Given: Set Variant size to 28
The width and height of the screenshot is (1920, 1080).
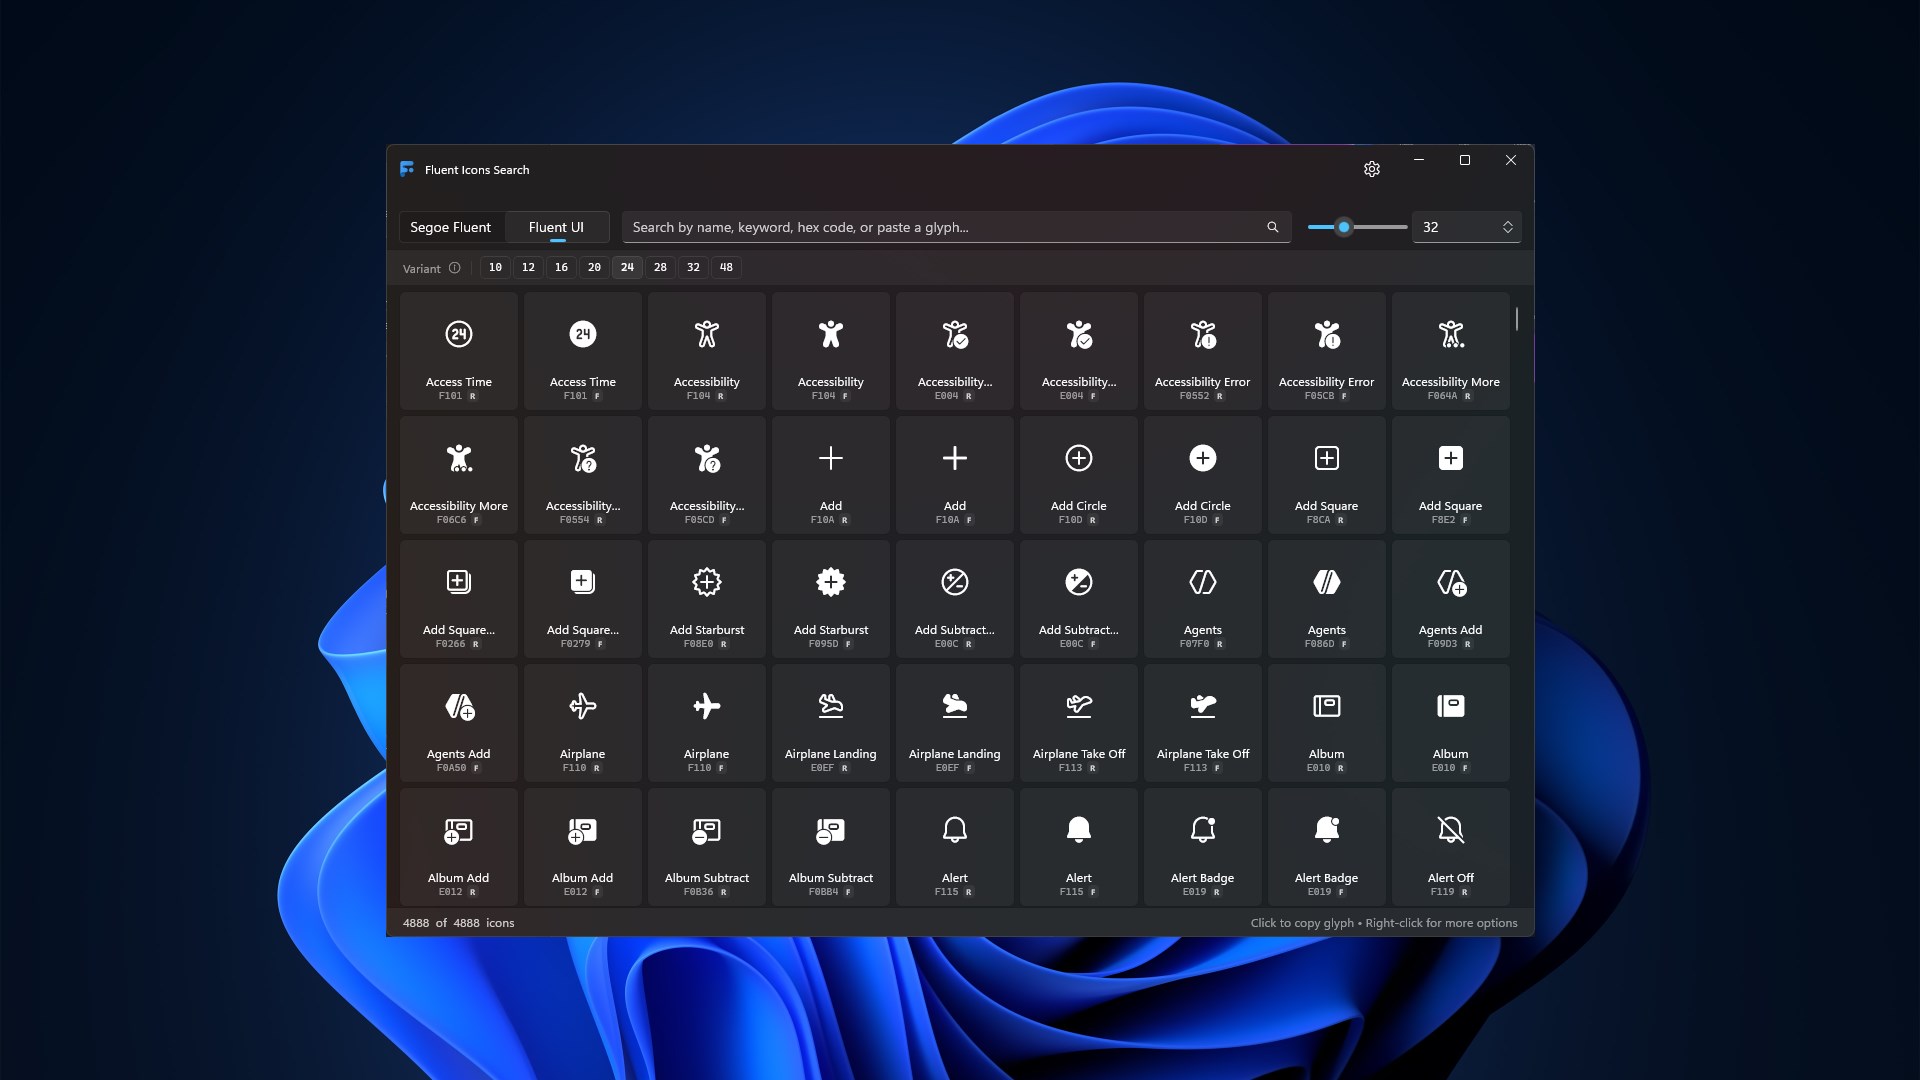Looking at the screenshot, I should click(660, 267).
